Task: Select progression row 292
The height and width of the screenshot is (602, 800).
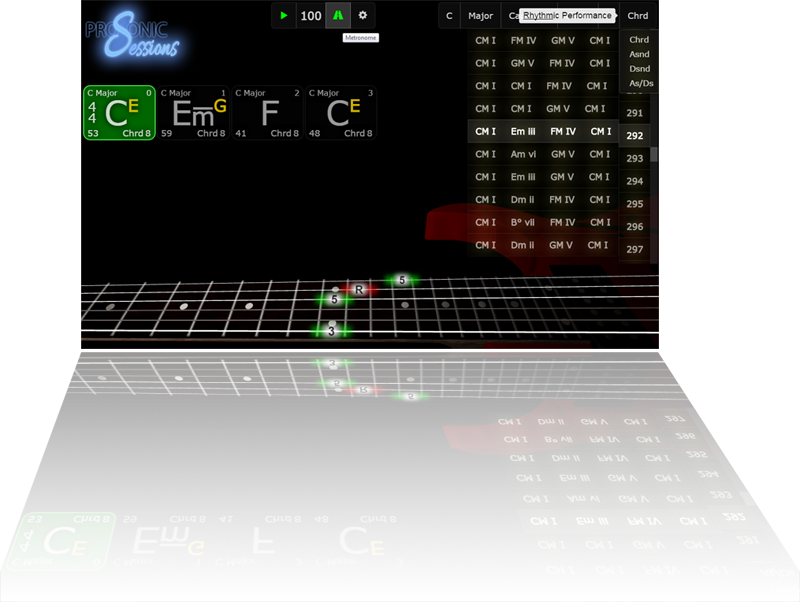Action: (633, 135)
